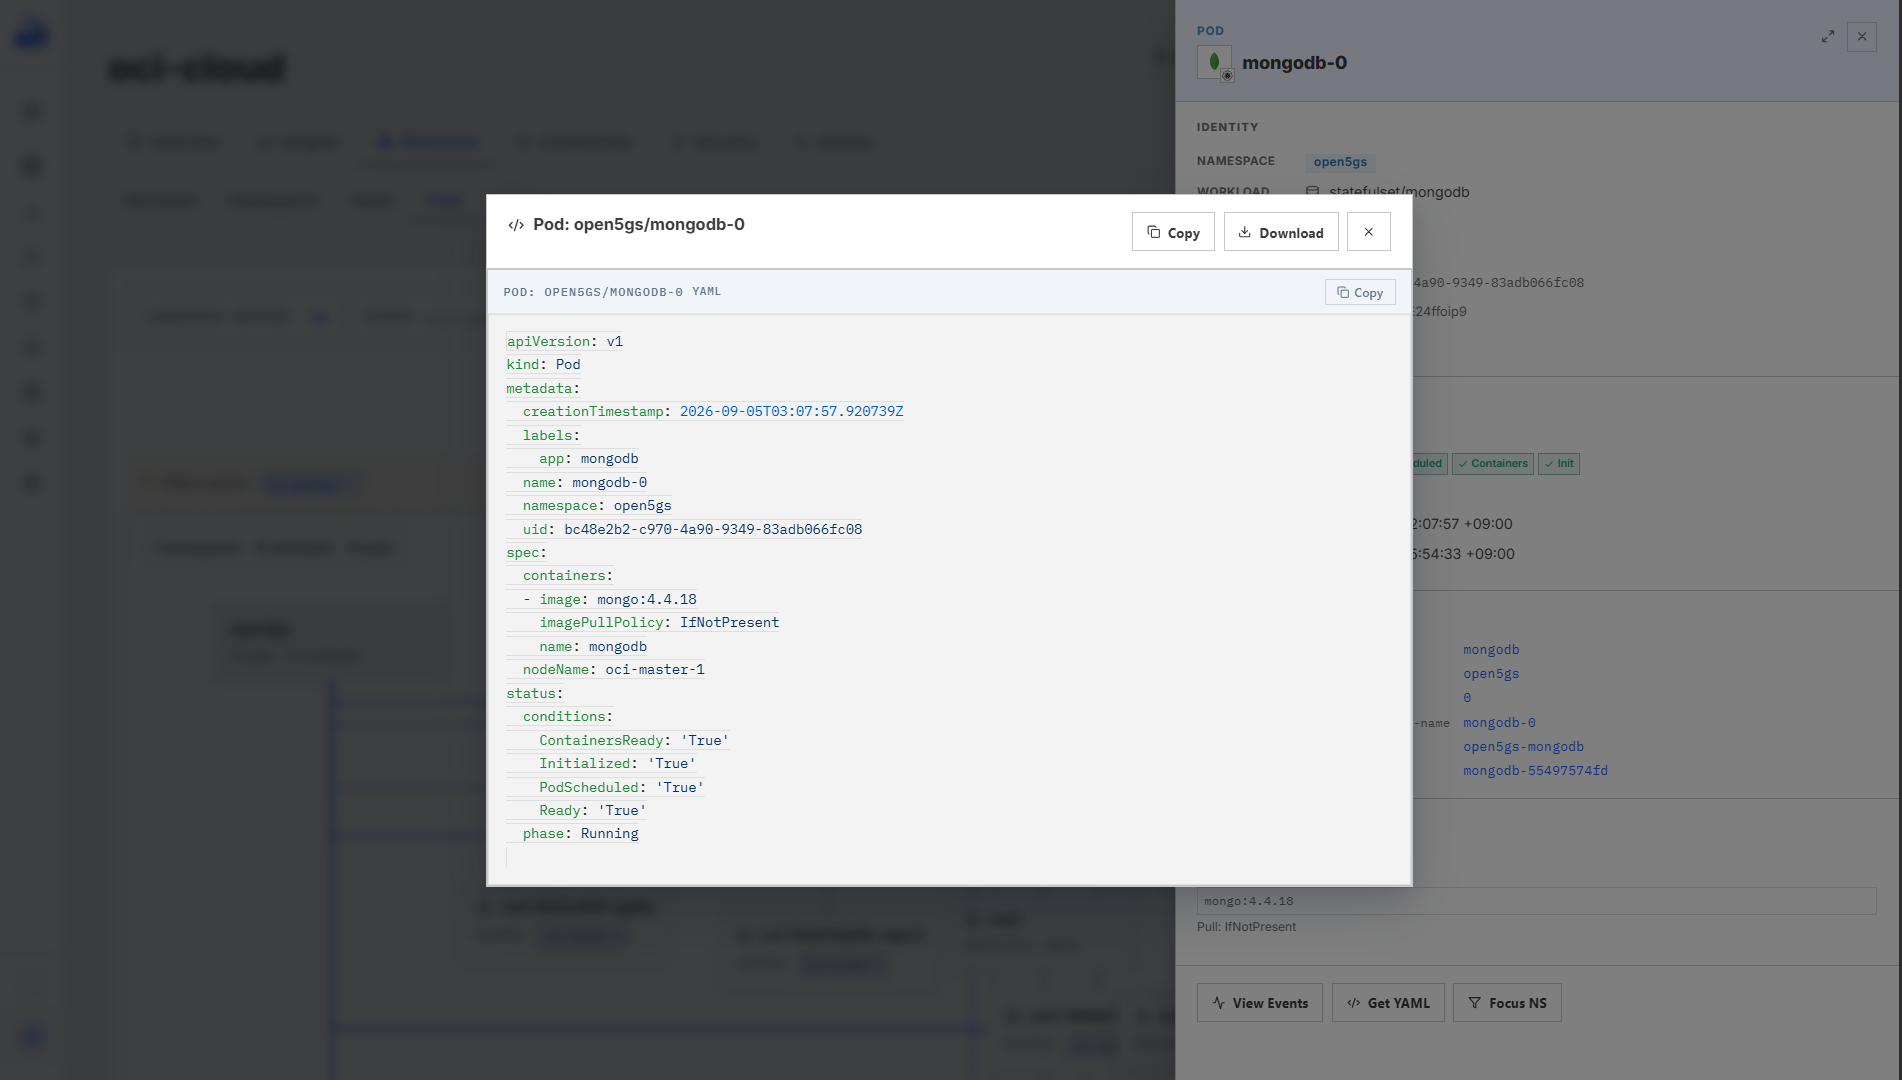The width and height of the screenshot is (1902, 1080).
Task: Copy the pod YAML using the header Copy button
Action: (x=1173, y=232)
